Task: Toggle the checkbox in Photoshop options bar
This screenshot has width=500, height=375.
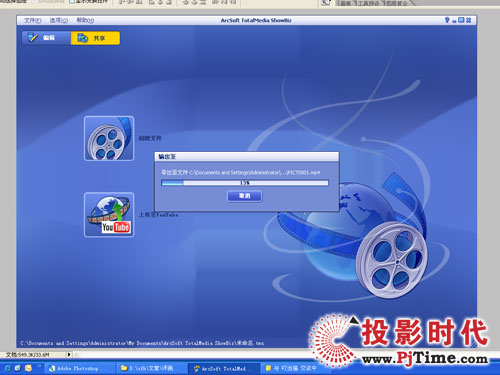Action: [71, 2]
